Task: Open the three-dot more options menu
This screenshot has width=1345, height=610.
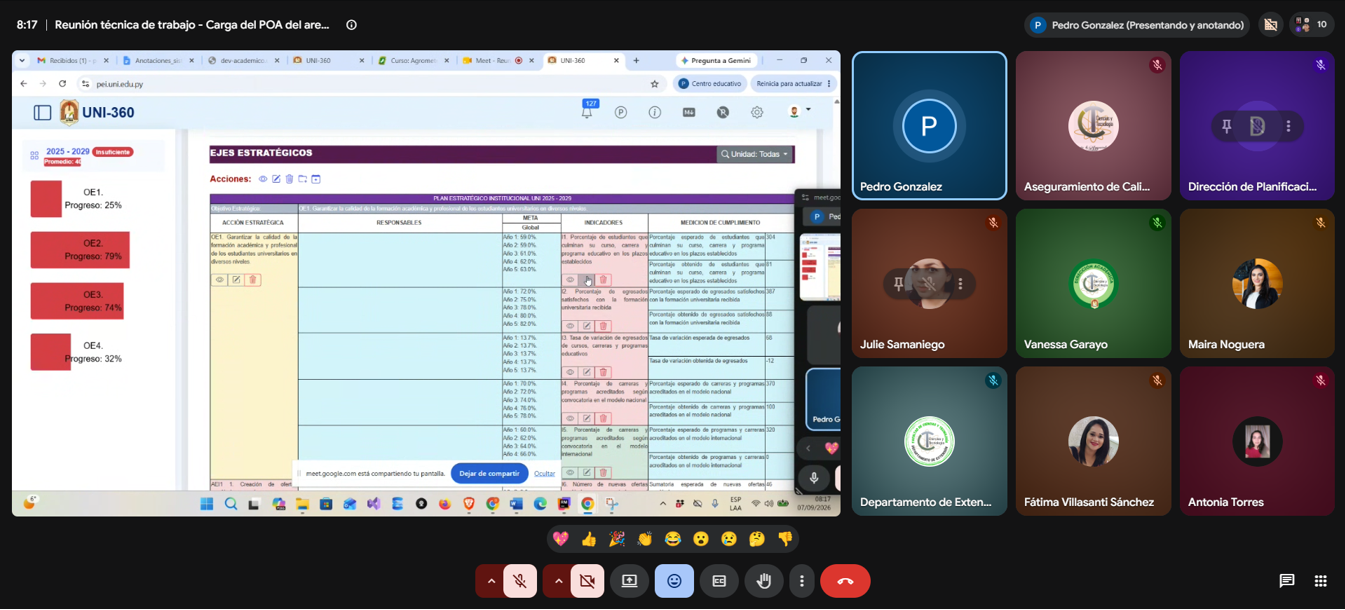Action: tap(802, 581)
